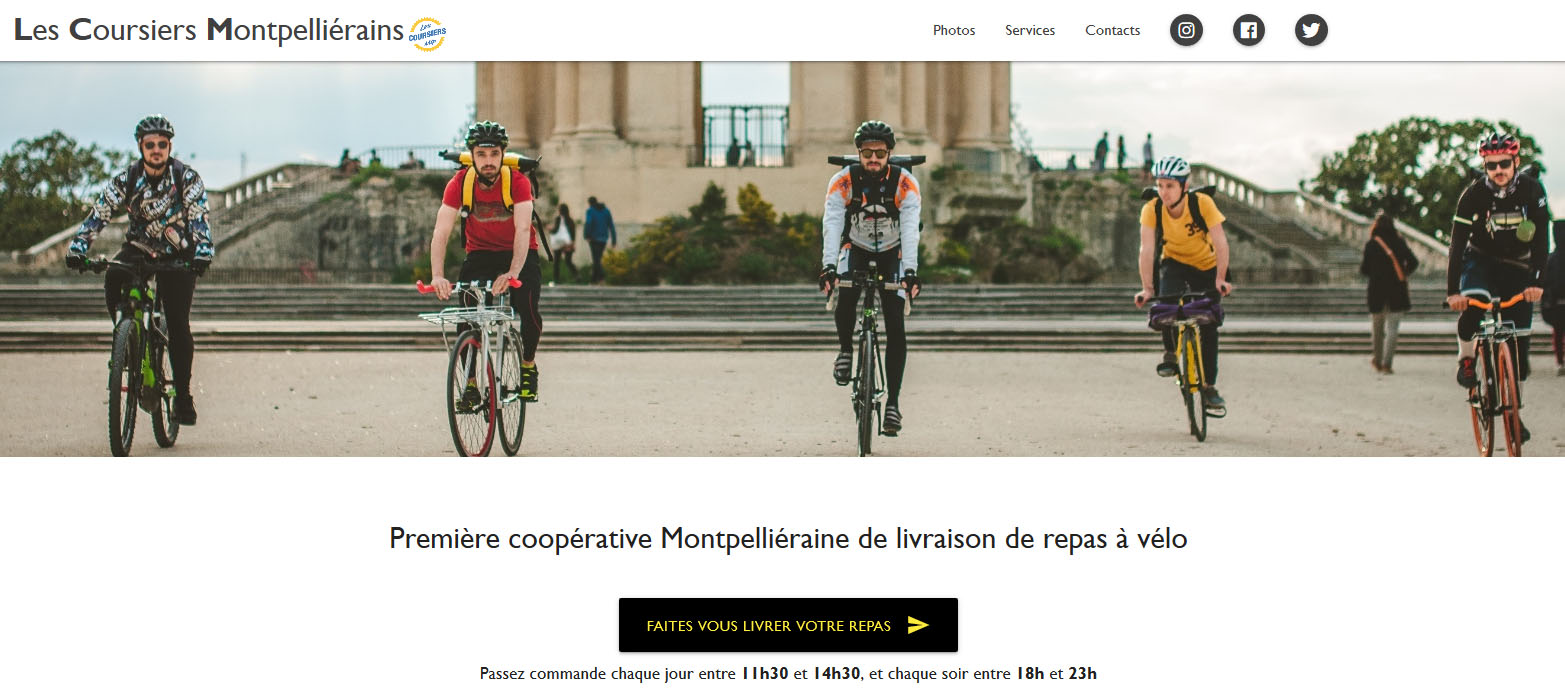This screenshot has height=699, width=1565.
Task: Click the Faites vous livrer votre repas button
Action: tap(788, 625)
